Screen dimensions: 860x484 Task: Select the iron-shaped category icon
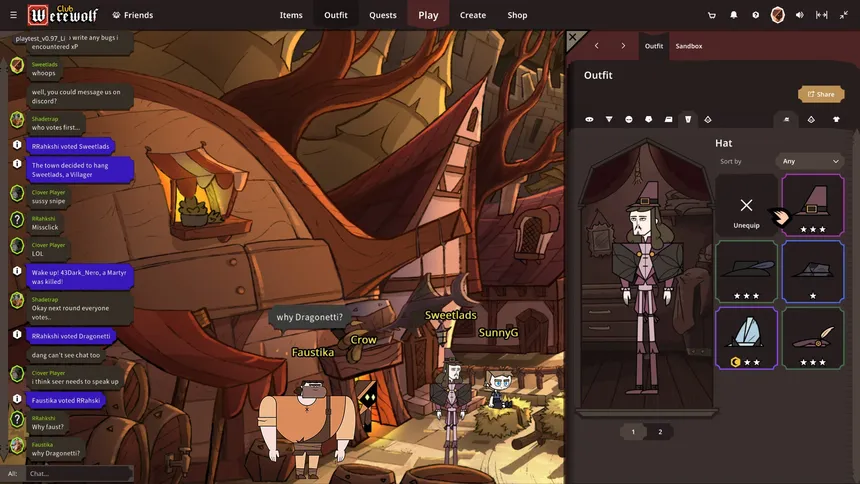[x=668, y=119]
